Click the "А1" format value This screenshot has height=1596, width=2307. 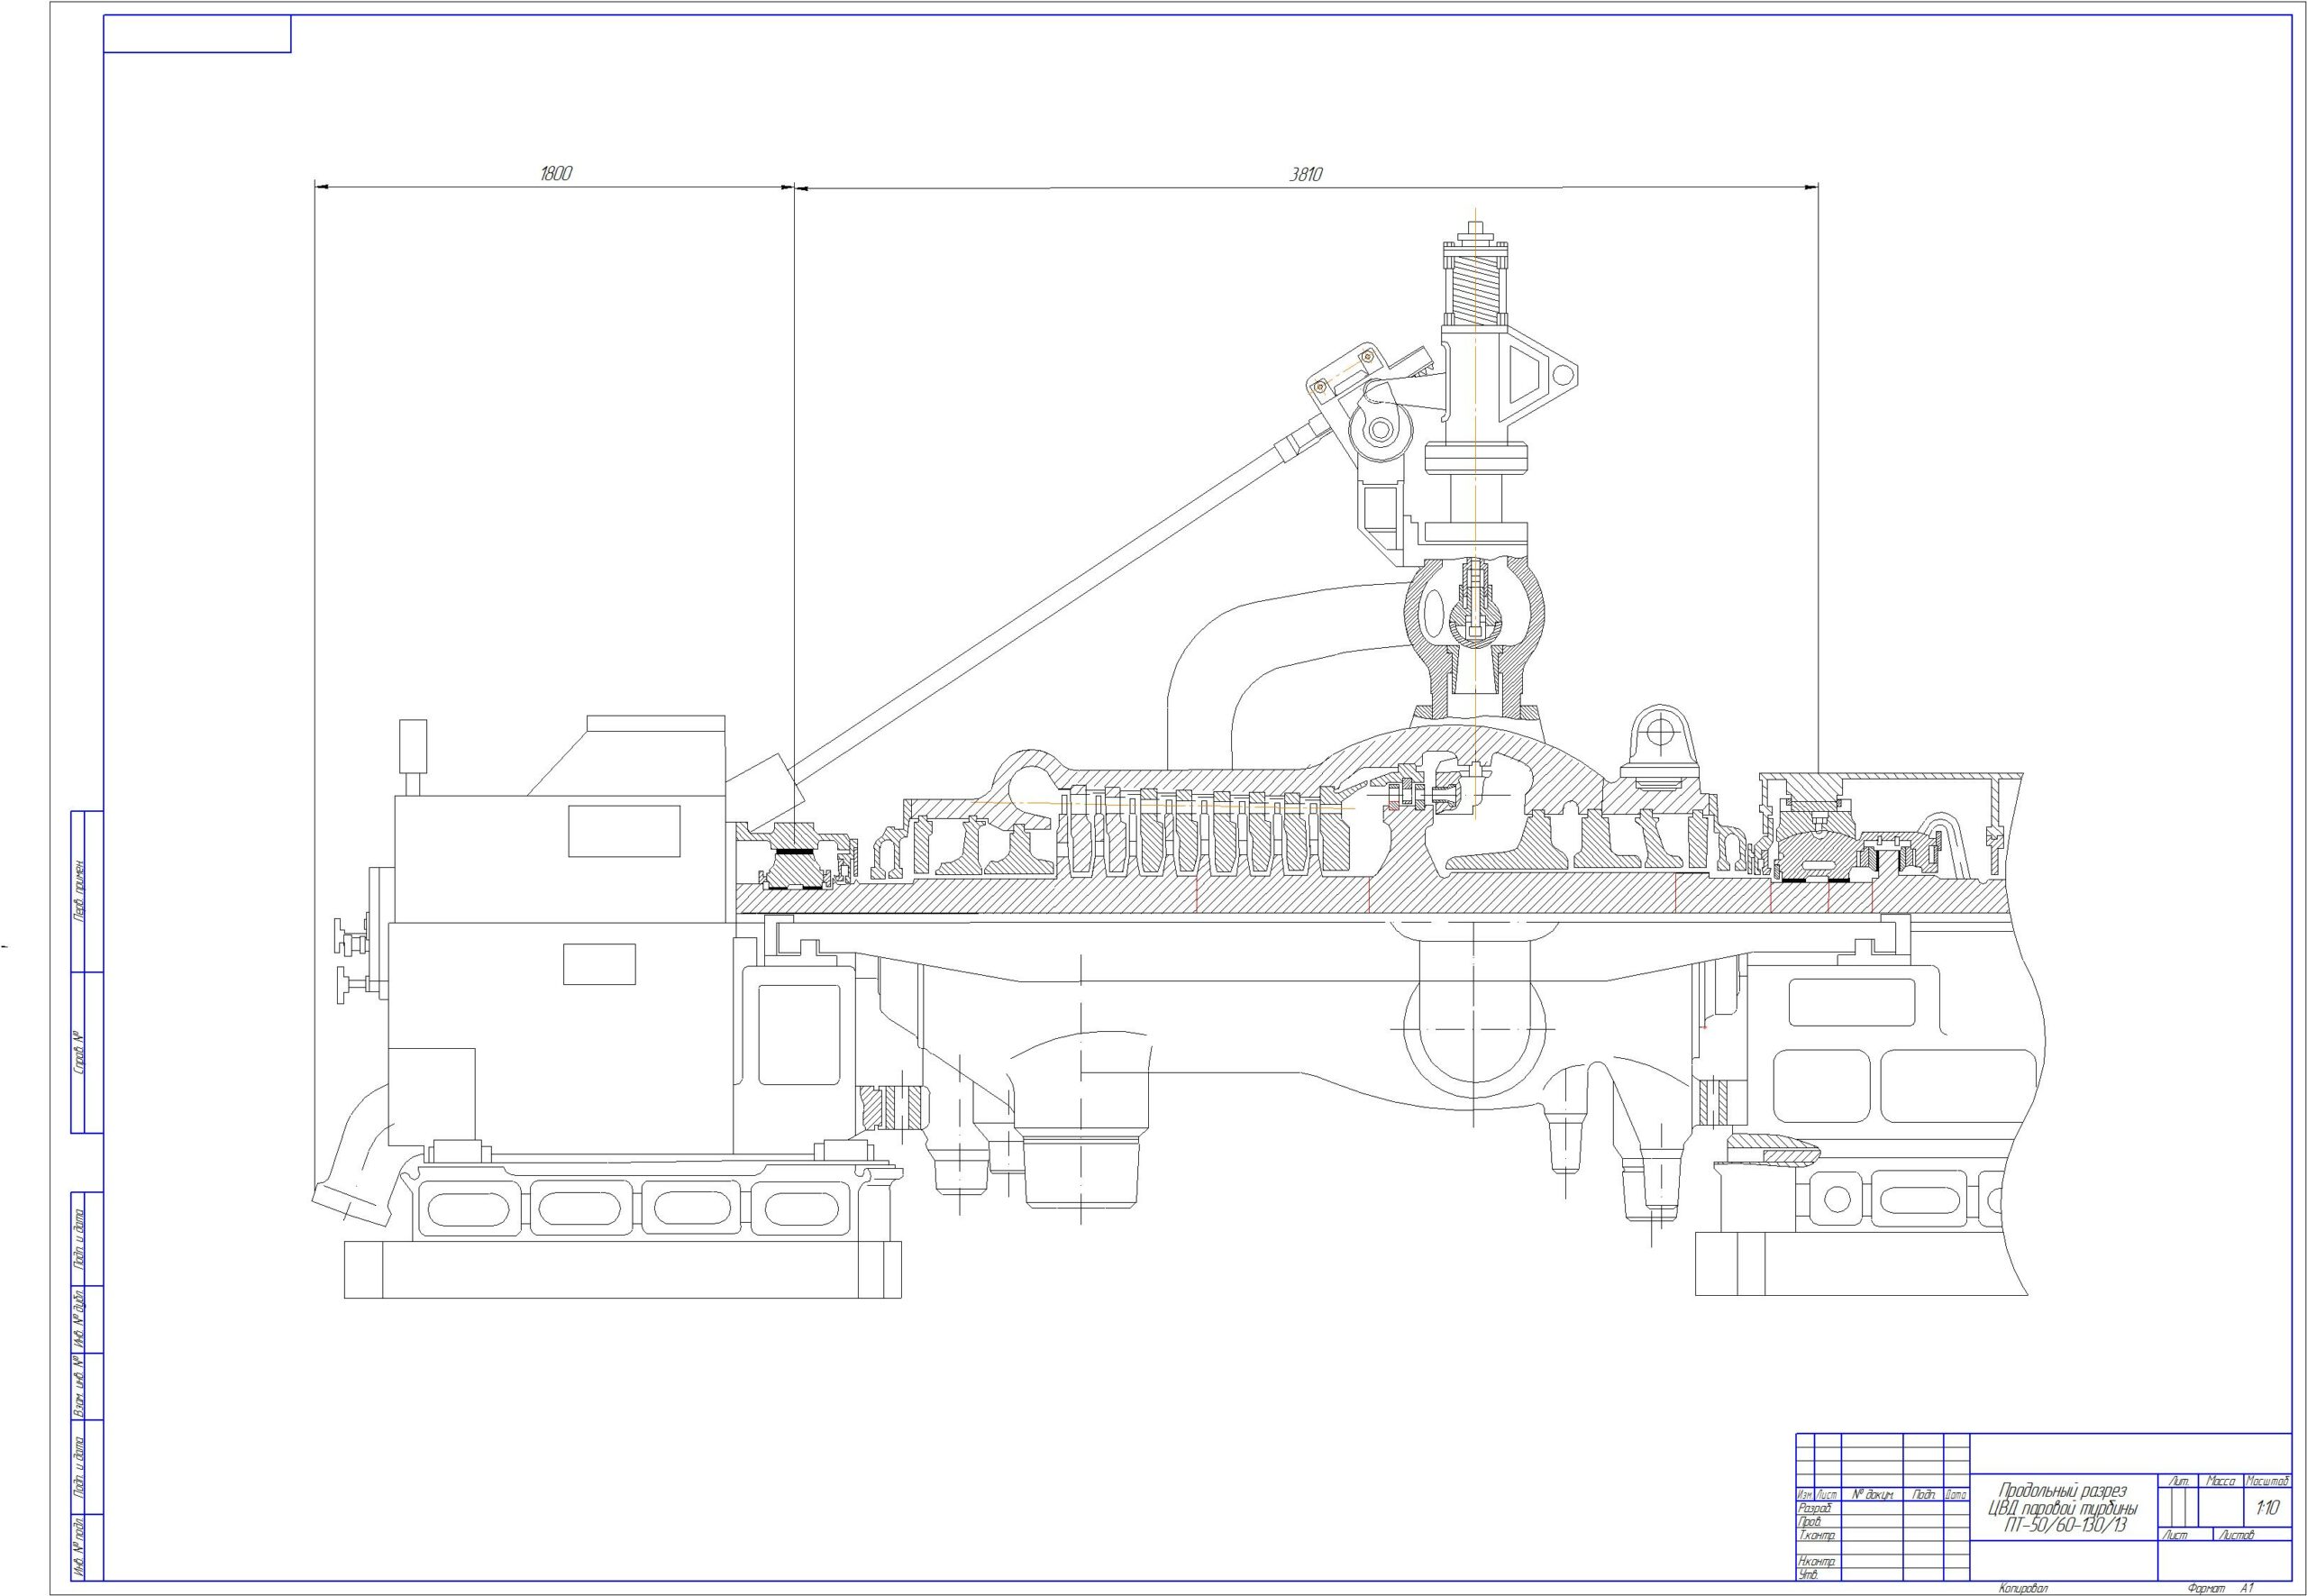pos(2248,1588)
